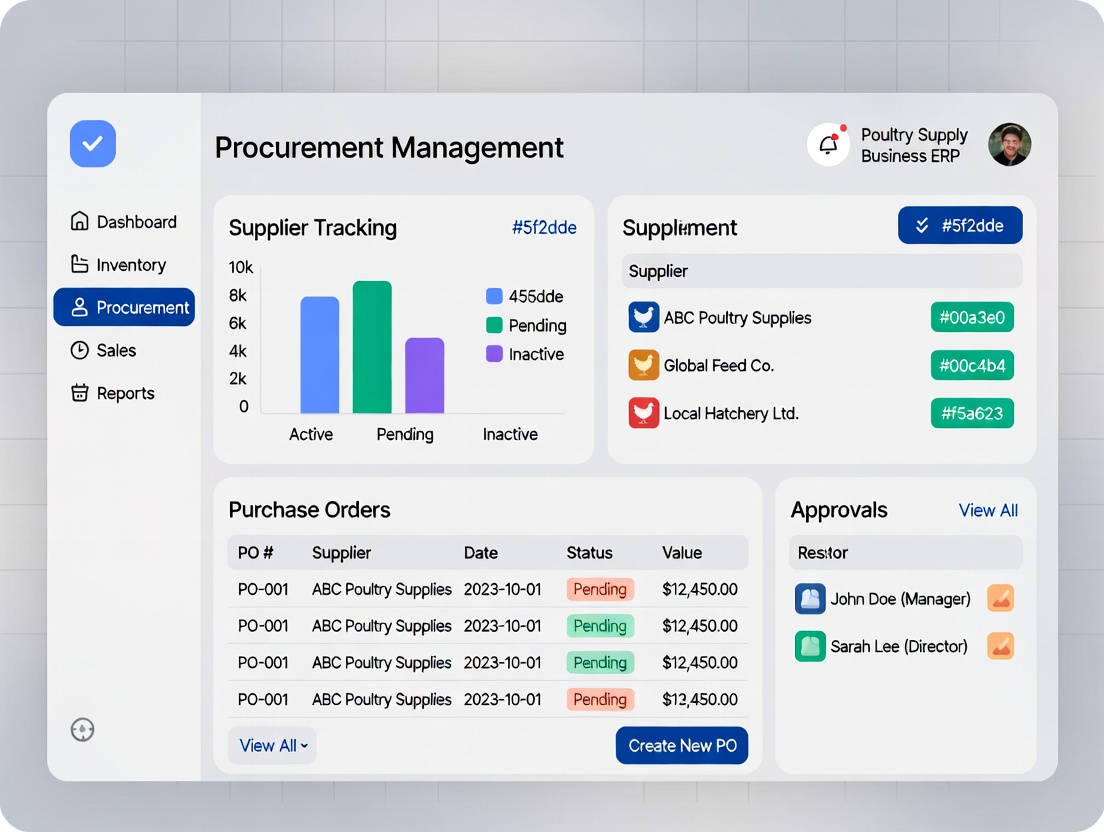Open View All link in Approvals
This screenshot has width=1104, height=832.
(988, 510)
